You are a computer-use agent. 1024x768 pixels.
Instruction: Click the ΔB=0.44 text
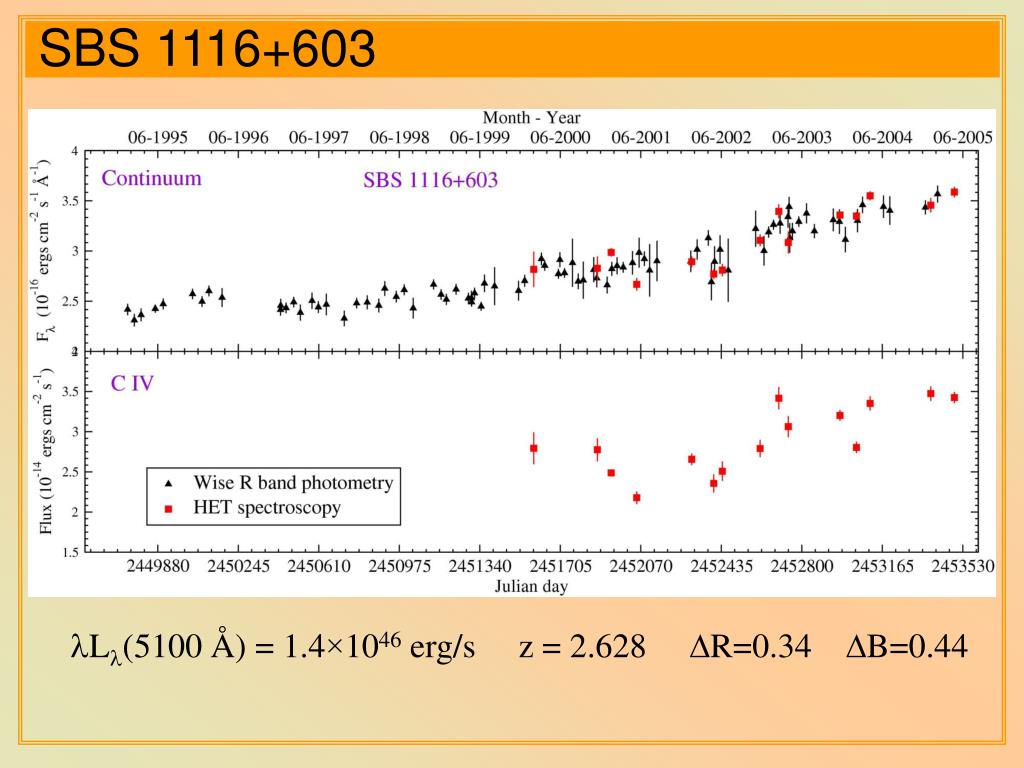pyautogui.click(x=907, y=647)
